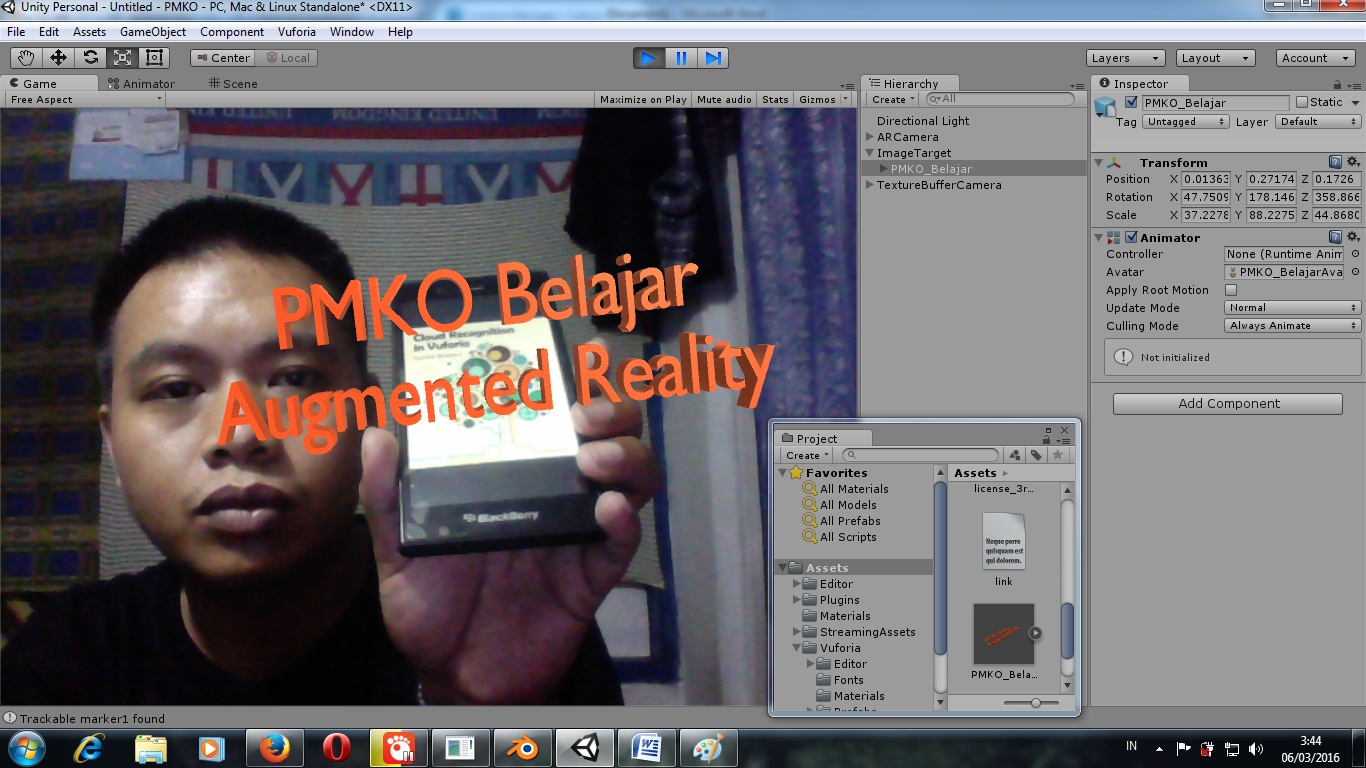This screenshot has height=768, width=1366.
Task: Switch to Microsoft Word in taskbar
Action: [647, 748]
